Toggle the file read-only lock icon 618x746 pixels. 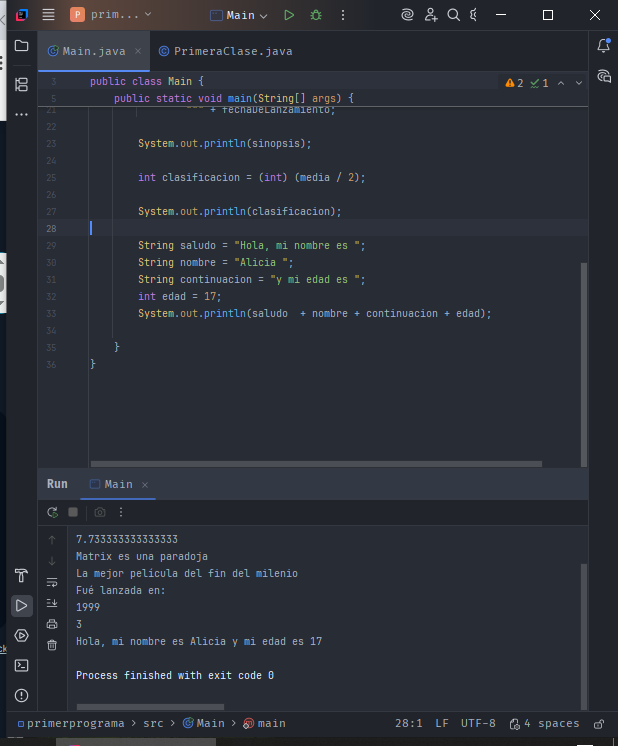pyautogui.click(x=599, y=723)
